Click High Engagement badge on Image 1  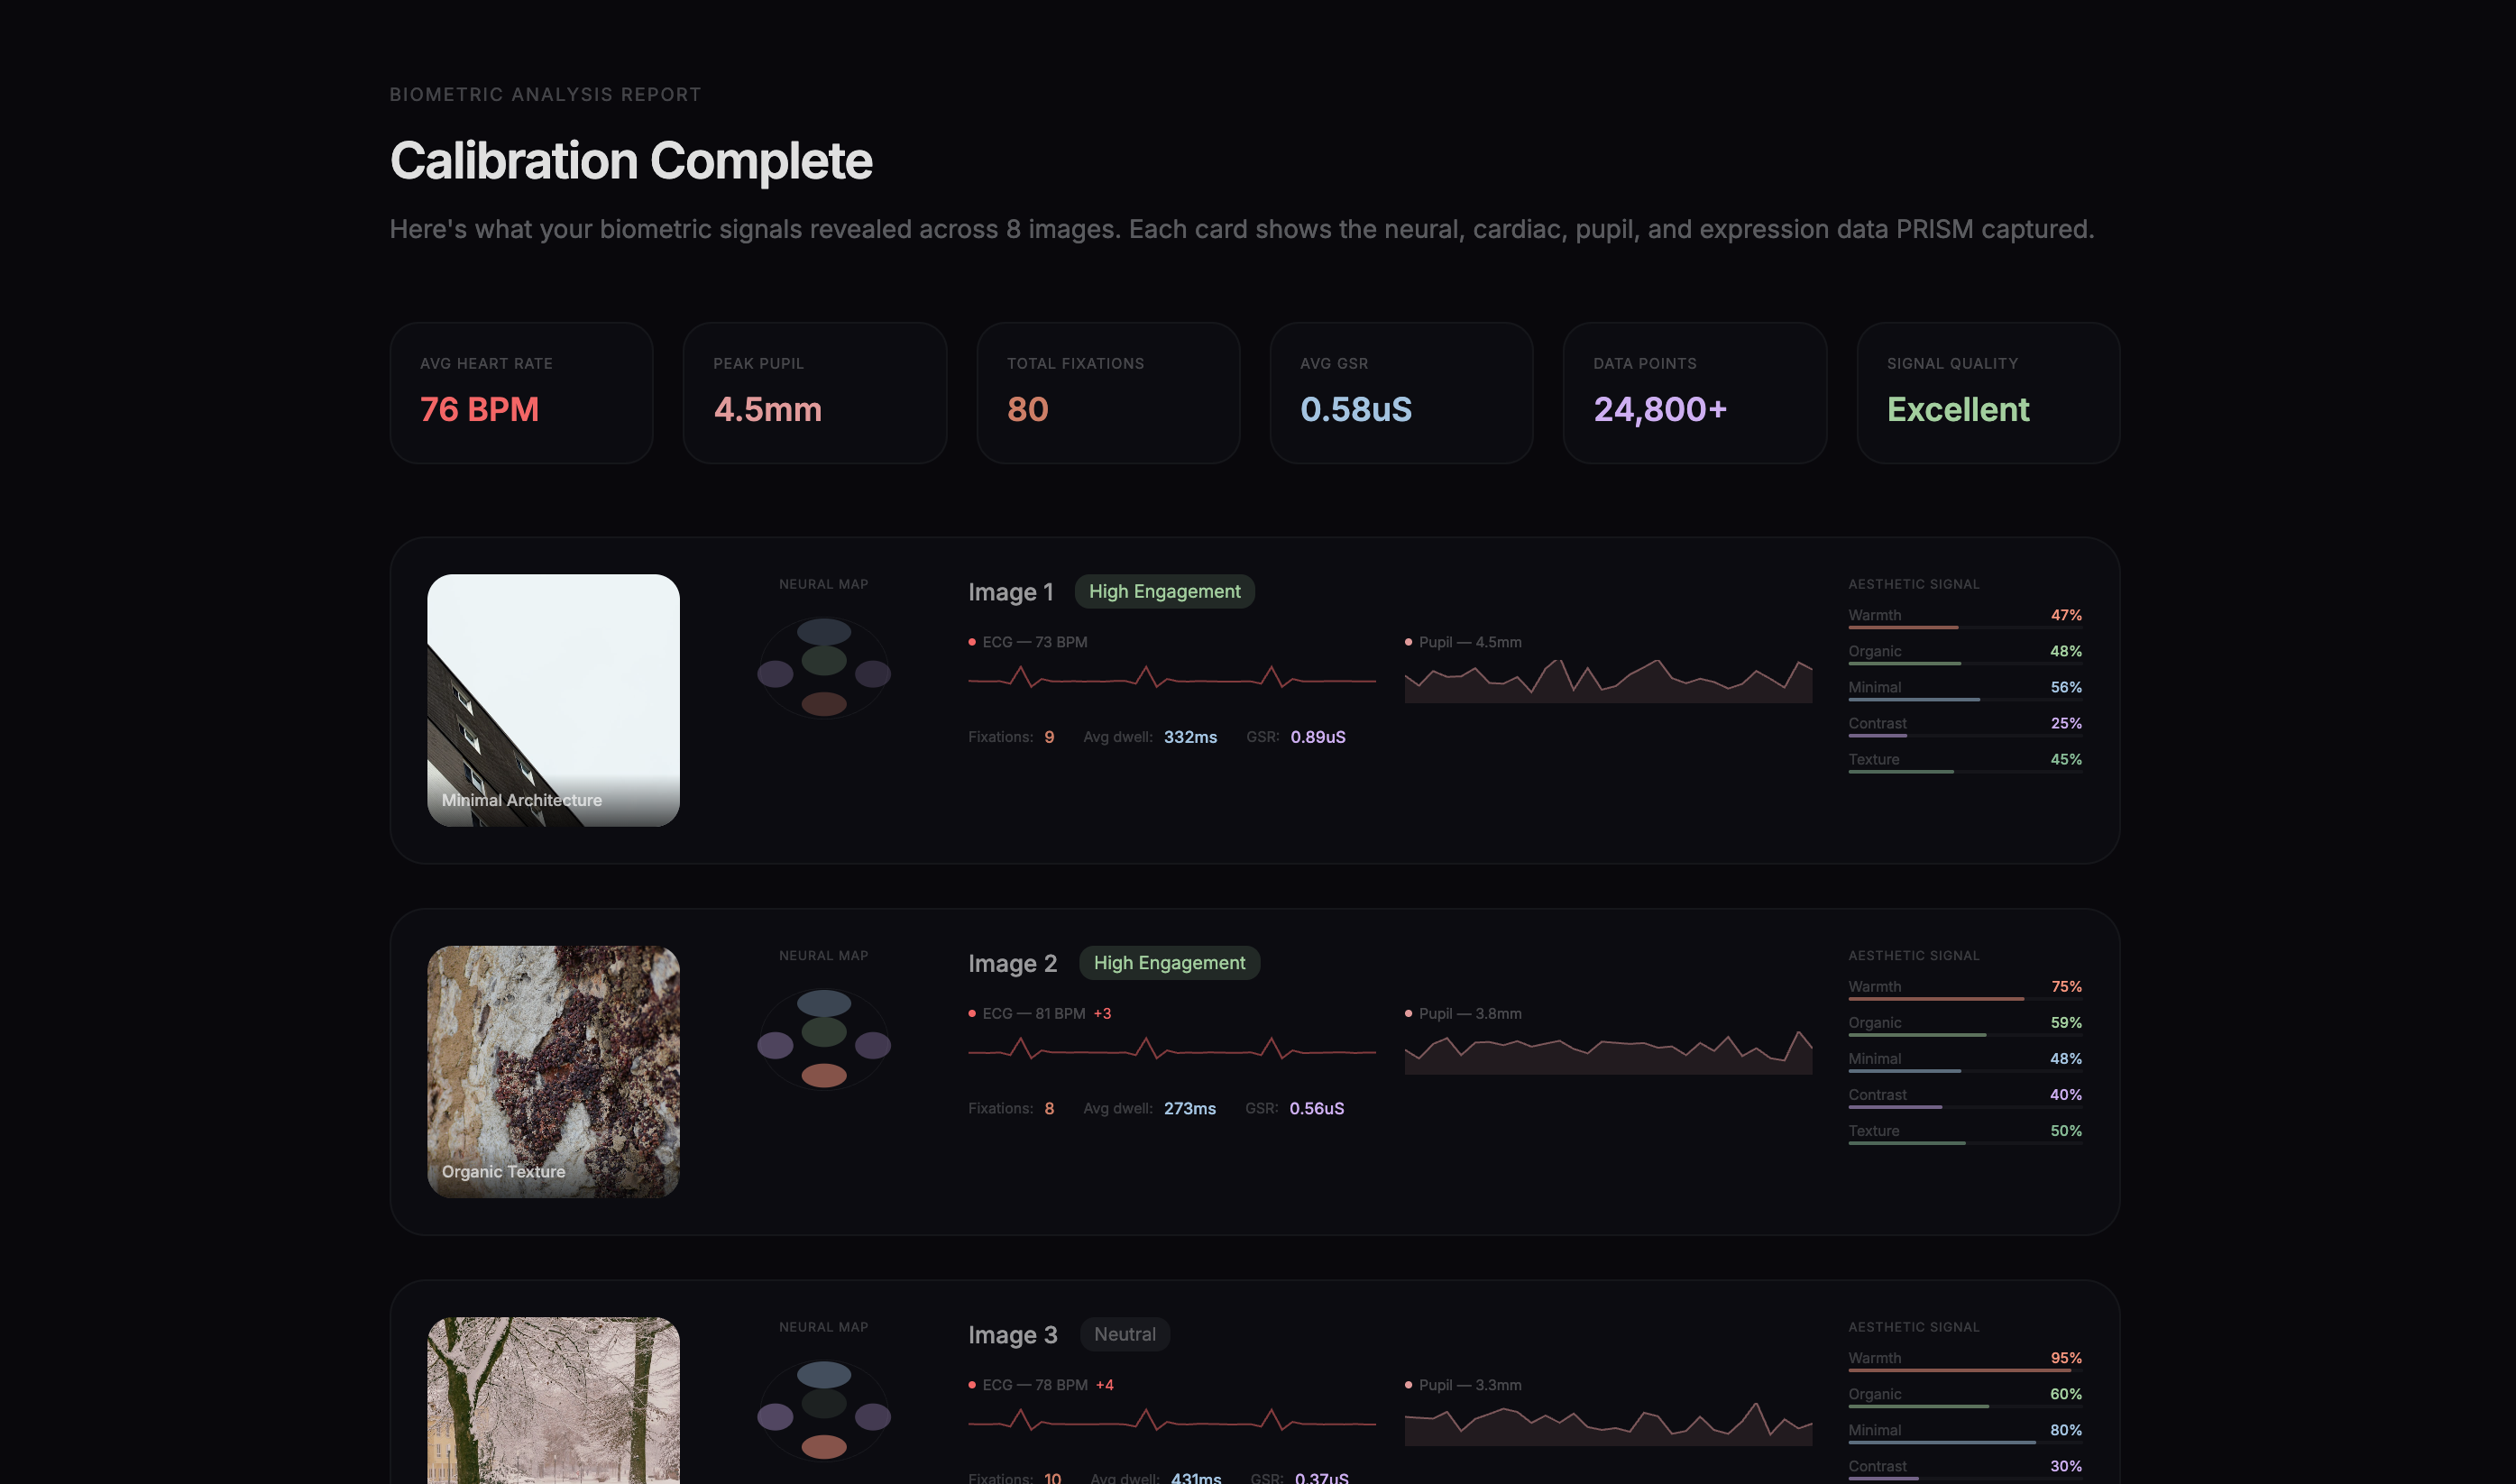click(x=1164, y=591)
